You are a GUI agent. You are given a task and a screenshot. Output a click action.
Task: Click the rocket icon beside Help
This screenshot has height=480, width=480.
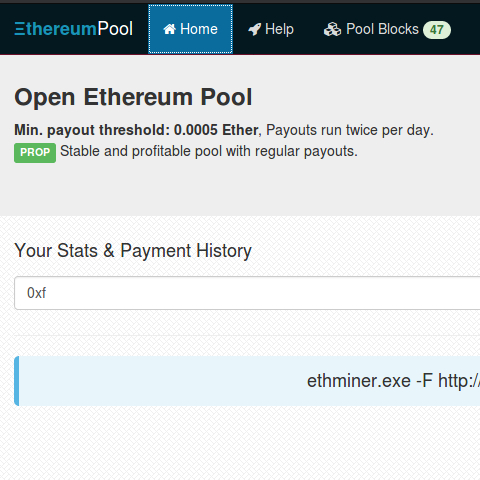click(255, 29)
